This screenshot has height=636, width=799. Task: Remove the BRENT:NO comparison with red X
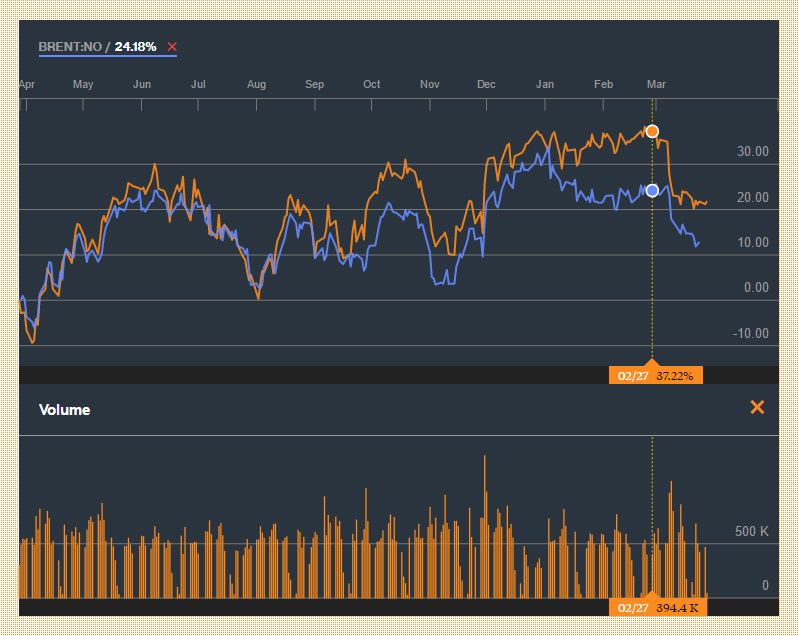[172, 47]
